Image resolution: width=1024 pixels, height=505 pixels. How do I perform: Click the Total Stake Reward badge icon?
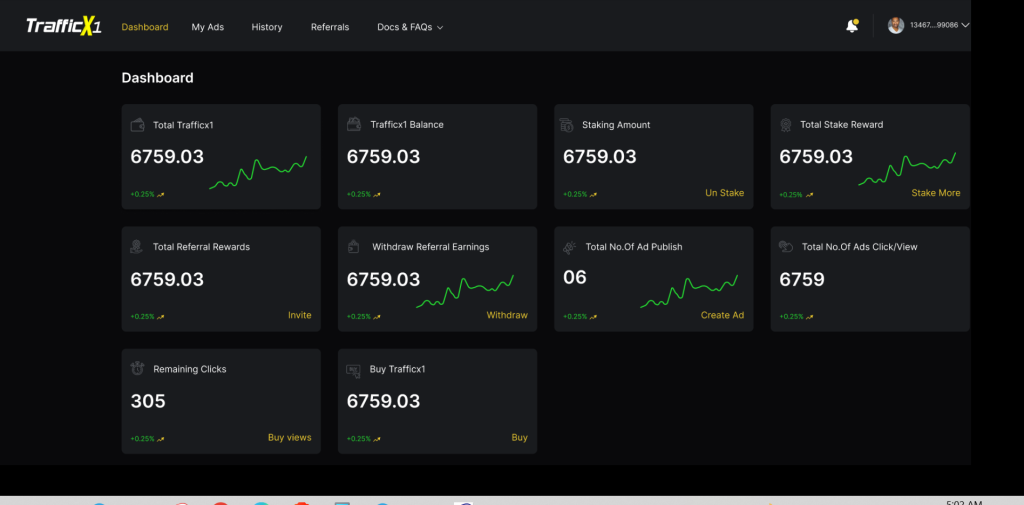point(786,125)
